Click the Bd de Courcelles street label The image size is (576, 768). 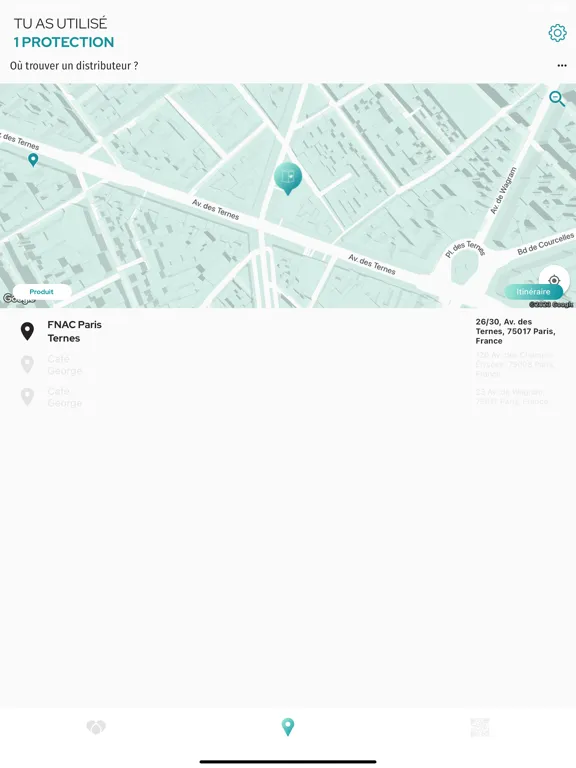tap(545, 243)
